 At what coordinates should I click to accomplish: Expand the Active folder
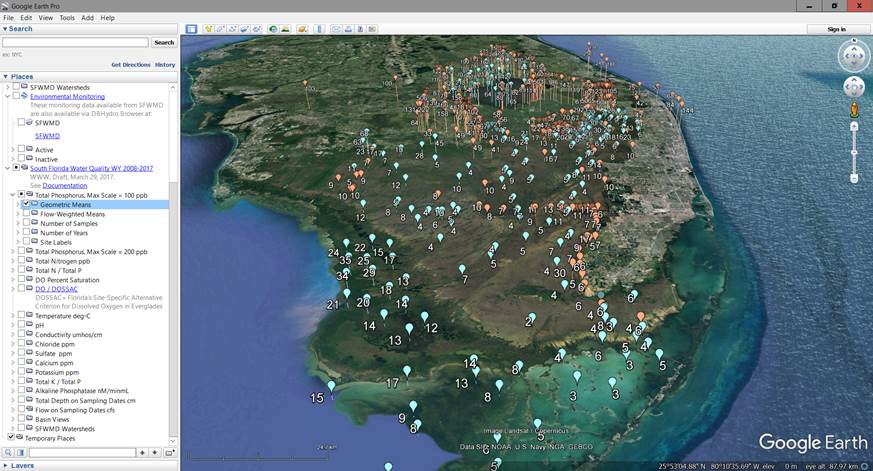click(x=13, y=150)
